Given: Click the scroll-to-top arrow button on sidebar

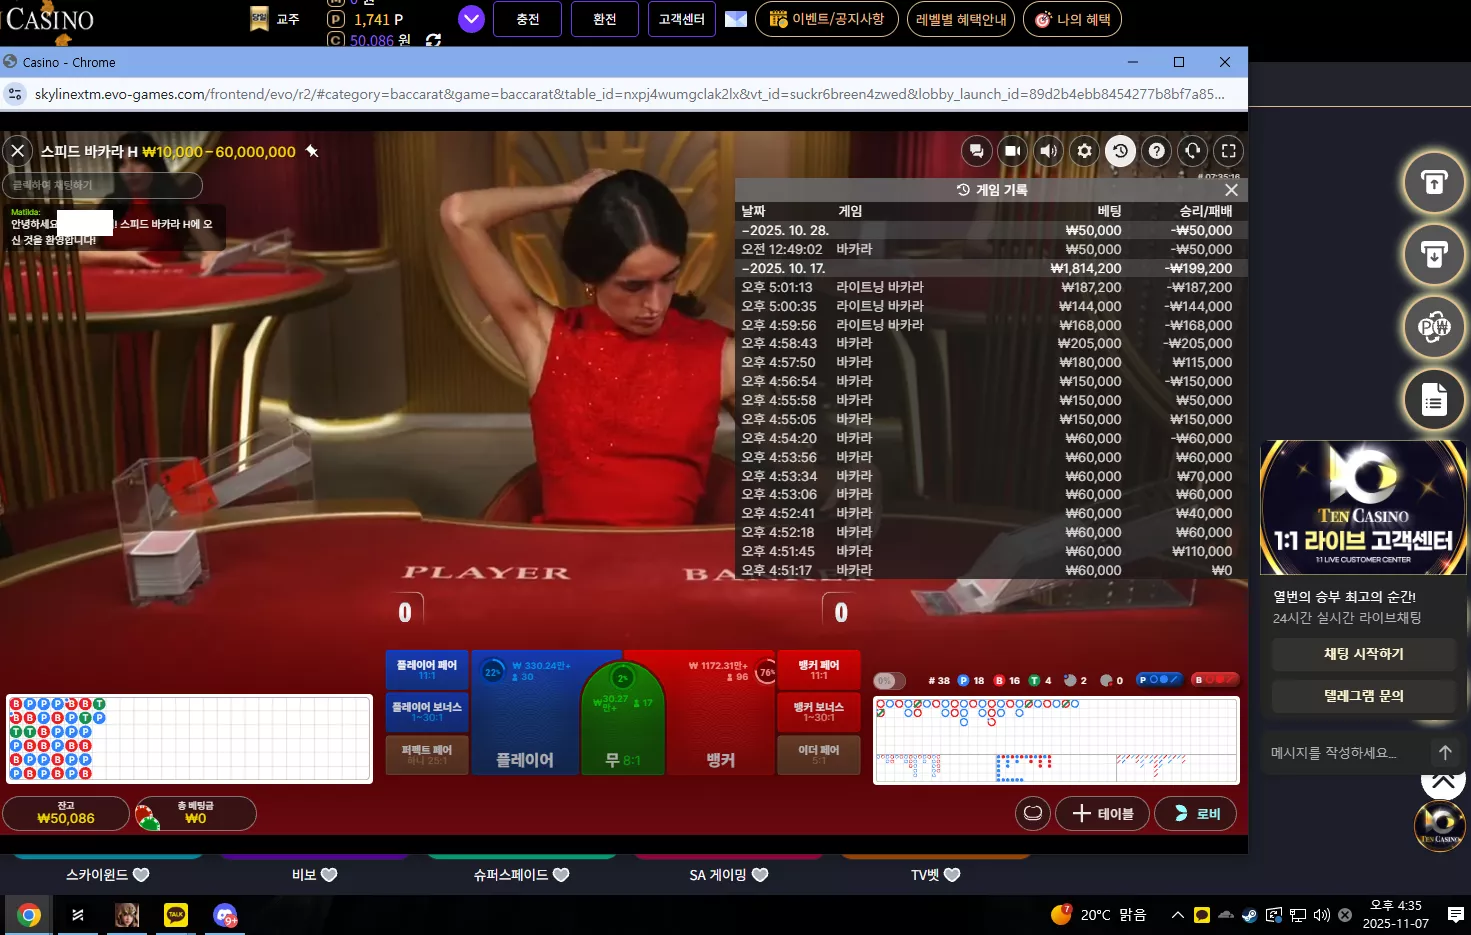Looking at the screenshot, I should coord(1434,183).
